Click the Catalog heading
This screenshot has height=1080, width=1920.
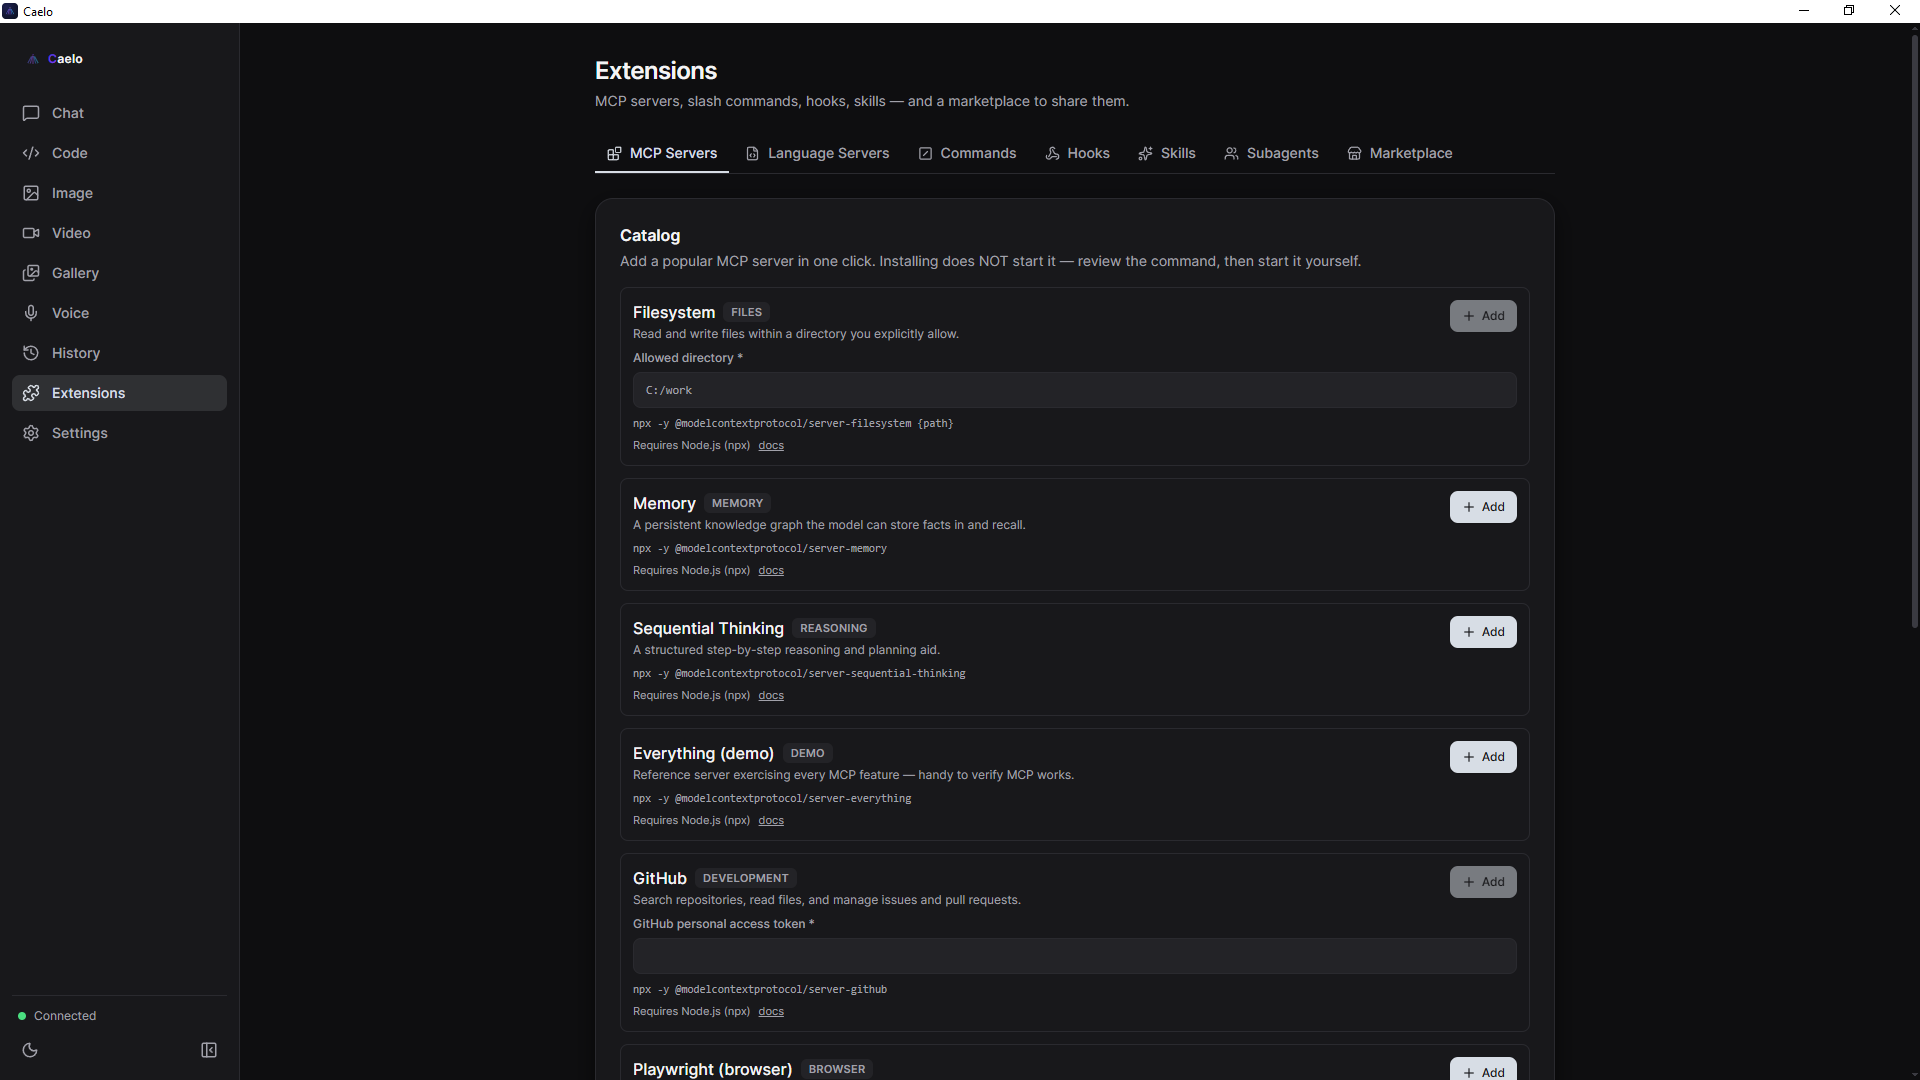coord(650,236)
